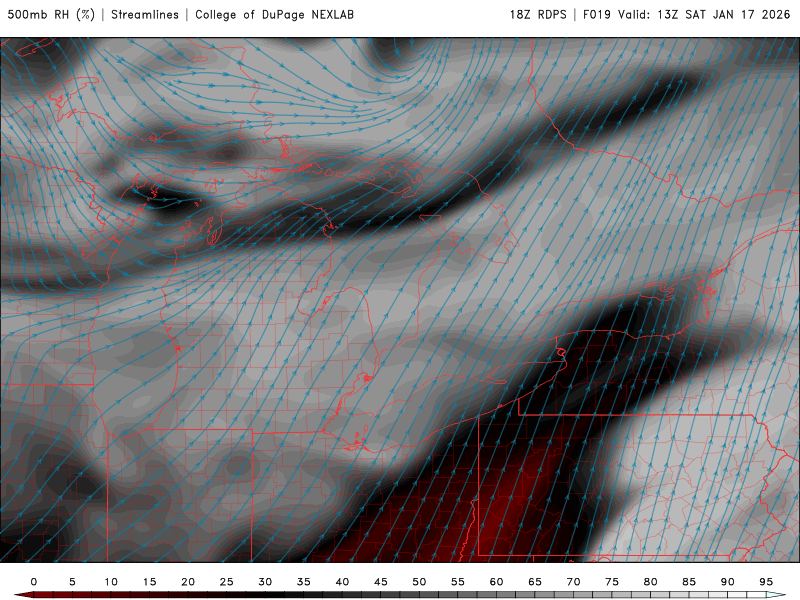Screen dimensions: 800x600
Task: Click the colorbar label '90'
Action: click(x=728, y=582)
